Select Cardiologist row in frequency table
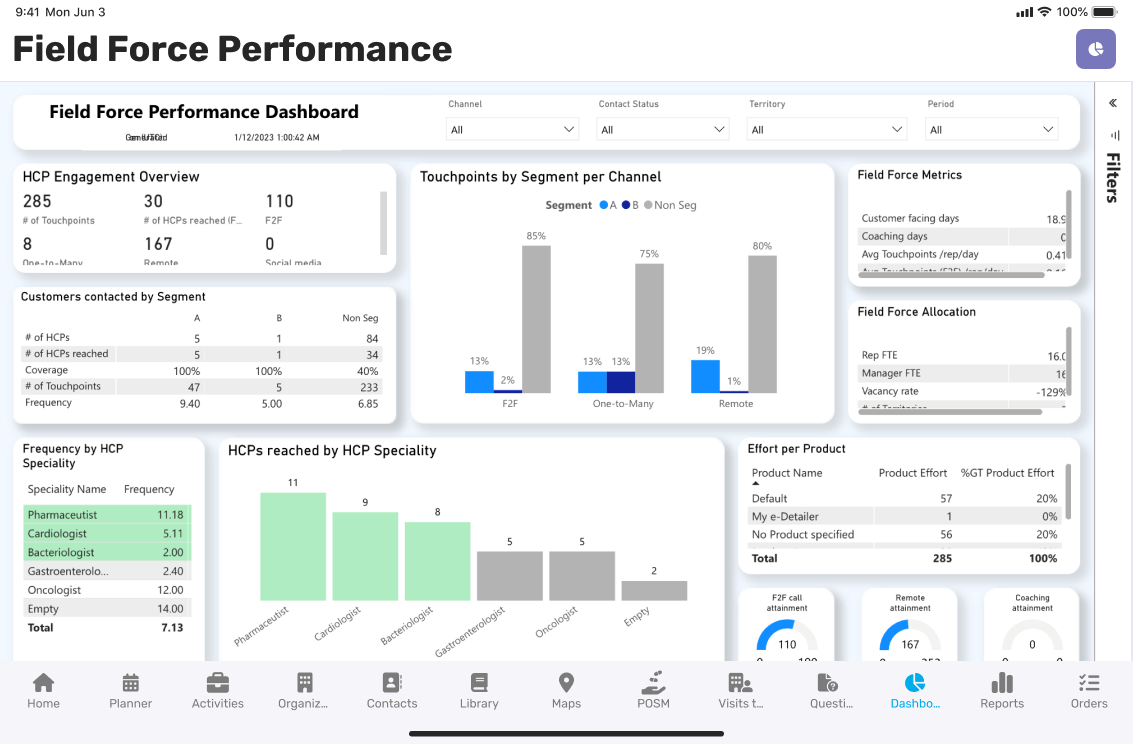The height and width of the screenshot is (744, 1133). coord(107,533)
